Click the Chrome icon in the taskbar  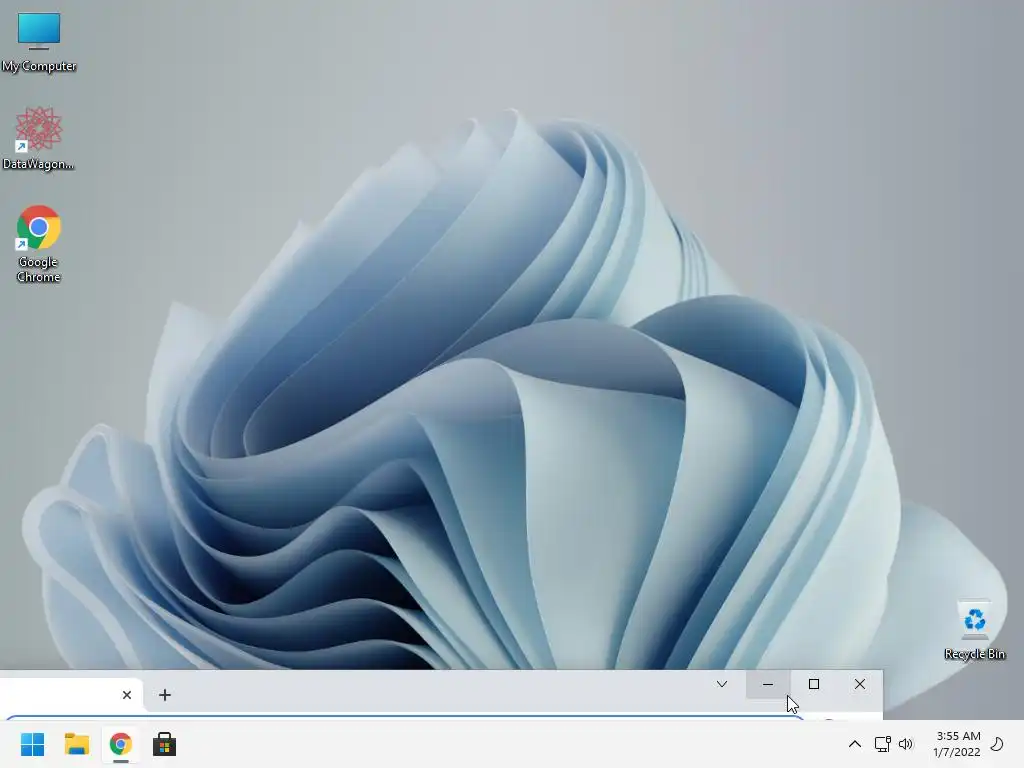(x=121, y=744)
